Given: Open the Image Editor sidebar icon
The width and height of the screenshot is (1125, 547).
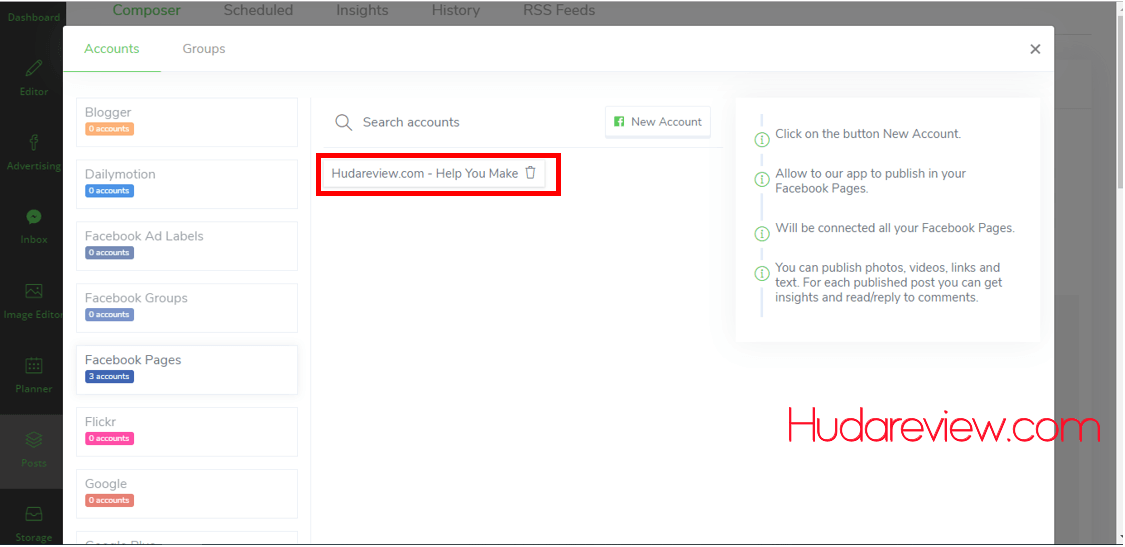Looking at the screenshot, I should (34, 291).
